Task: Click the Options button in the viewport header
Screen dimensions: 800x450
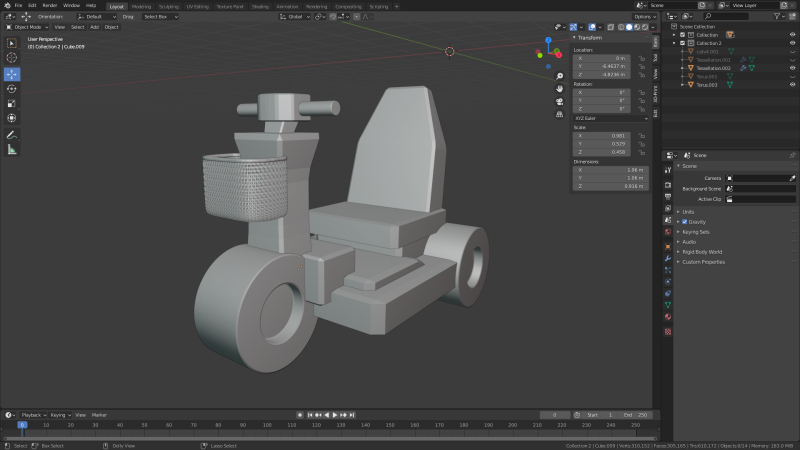Action: (643, 17)
